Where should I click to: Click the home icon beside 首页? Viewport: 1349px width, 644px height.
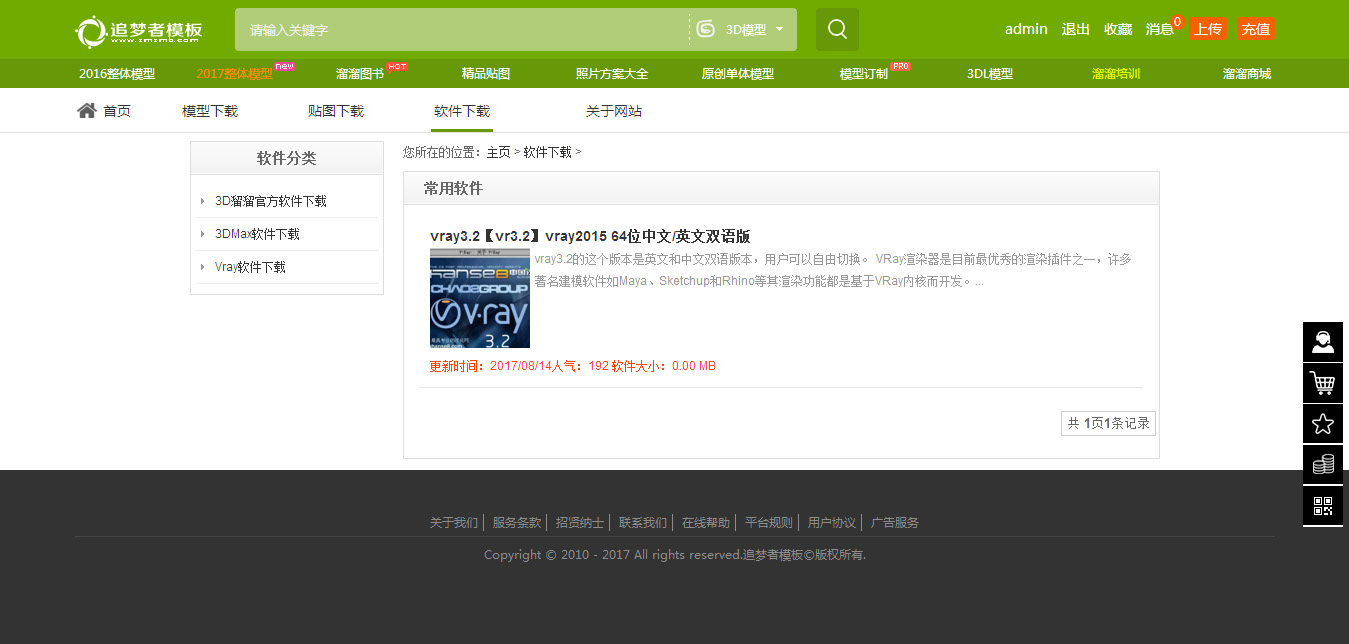[87, 111]
